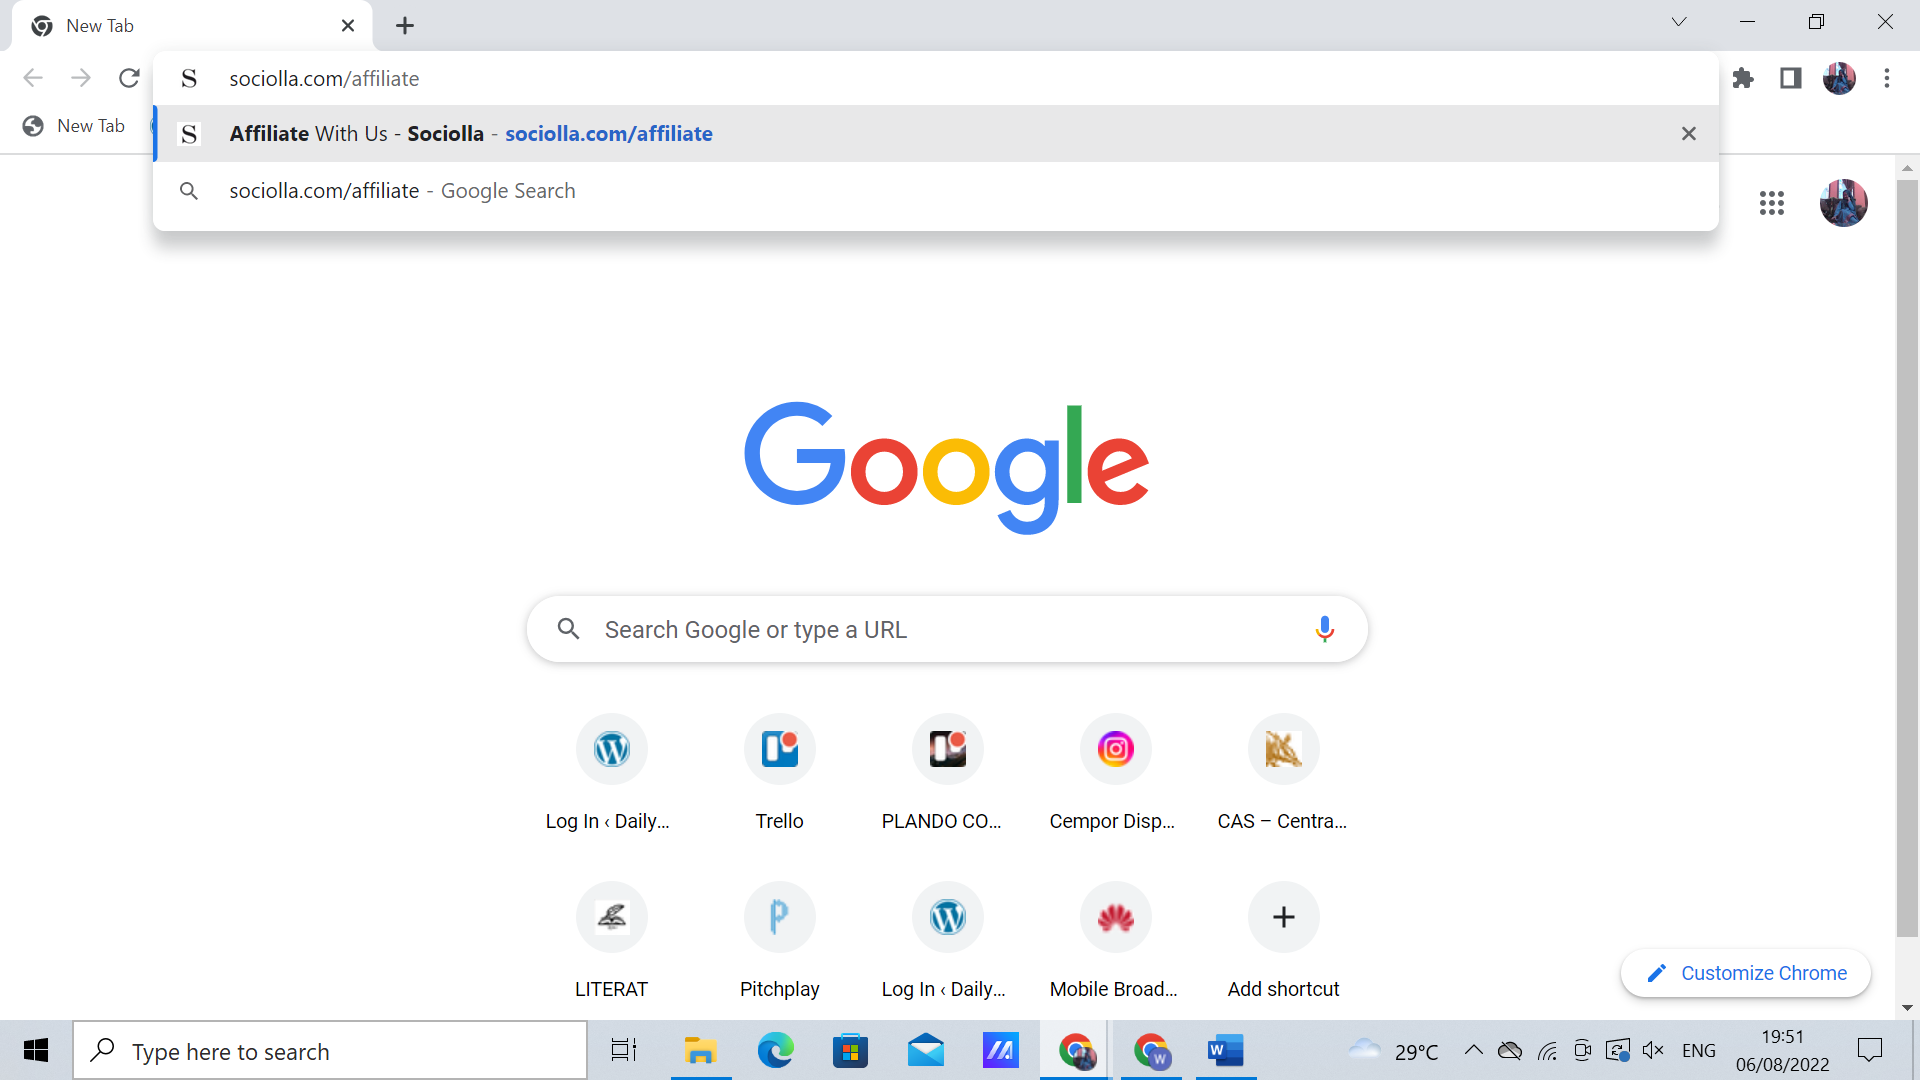Start voice search with the microphone icon
Viewport: 1920px width, 1080px height.
pos(1324,629)
